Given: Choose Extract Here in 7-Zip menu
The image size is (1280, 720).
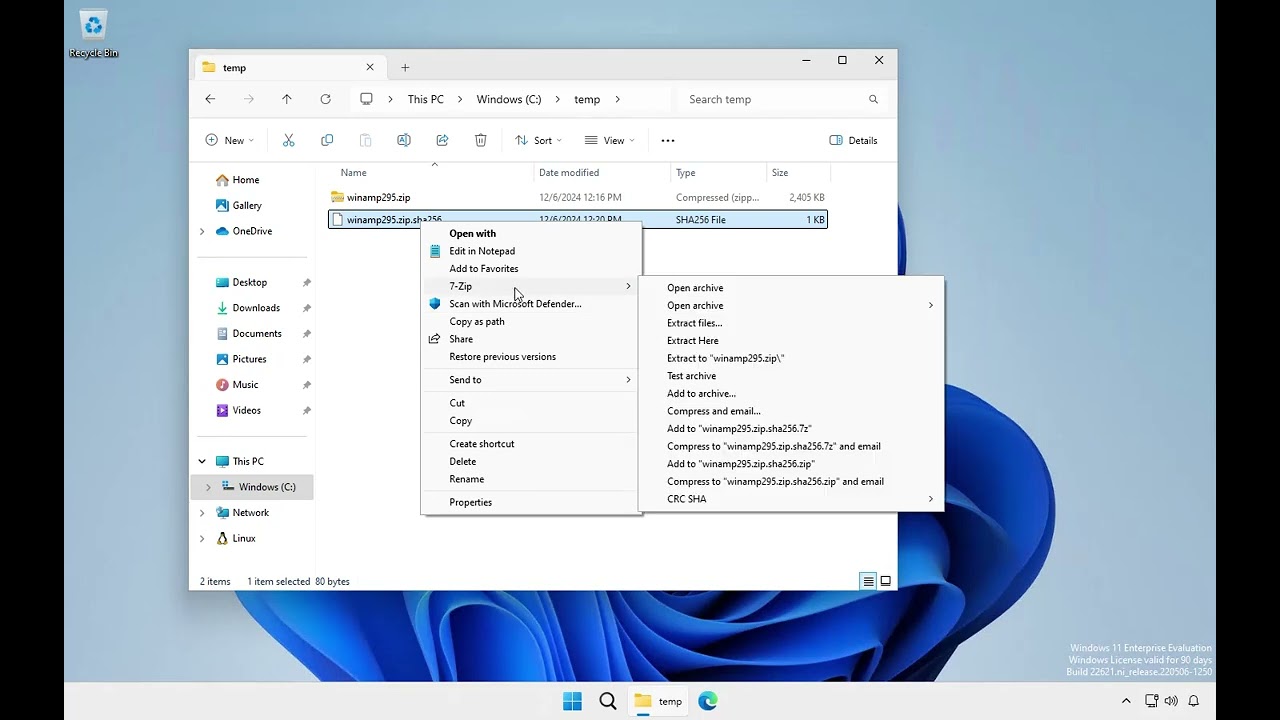Looking at the screenshot, I should pos(791,340).
